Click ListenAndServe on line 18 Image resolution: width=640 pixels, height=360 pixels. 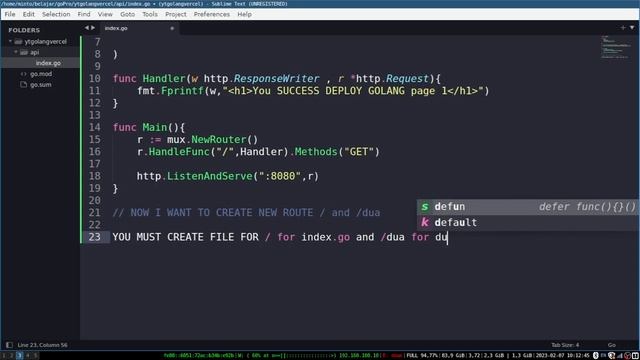click(x=210, y=176)
